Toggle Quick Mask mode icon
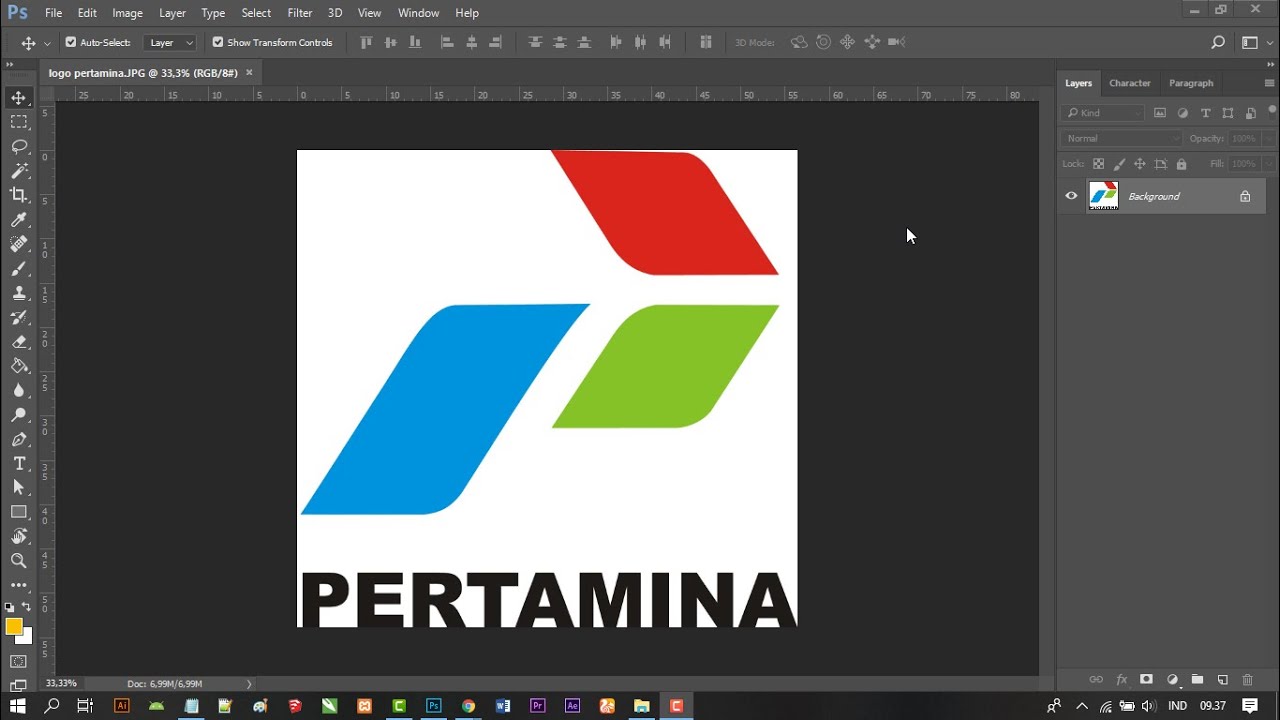Image resolution: width=1280 pixels, height=720 pixels. coord(19,662)
